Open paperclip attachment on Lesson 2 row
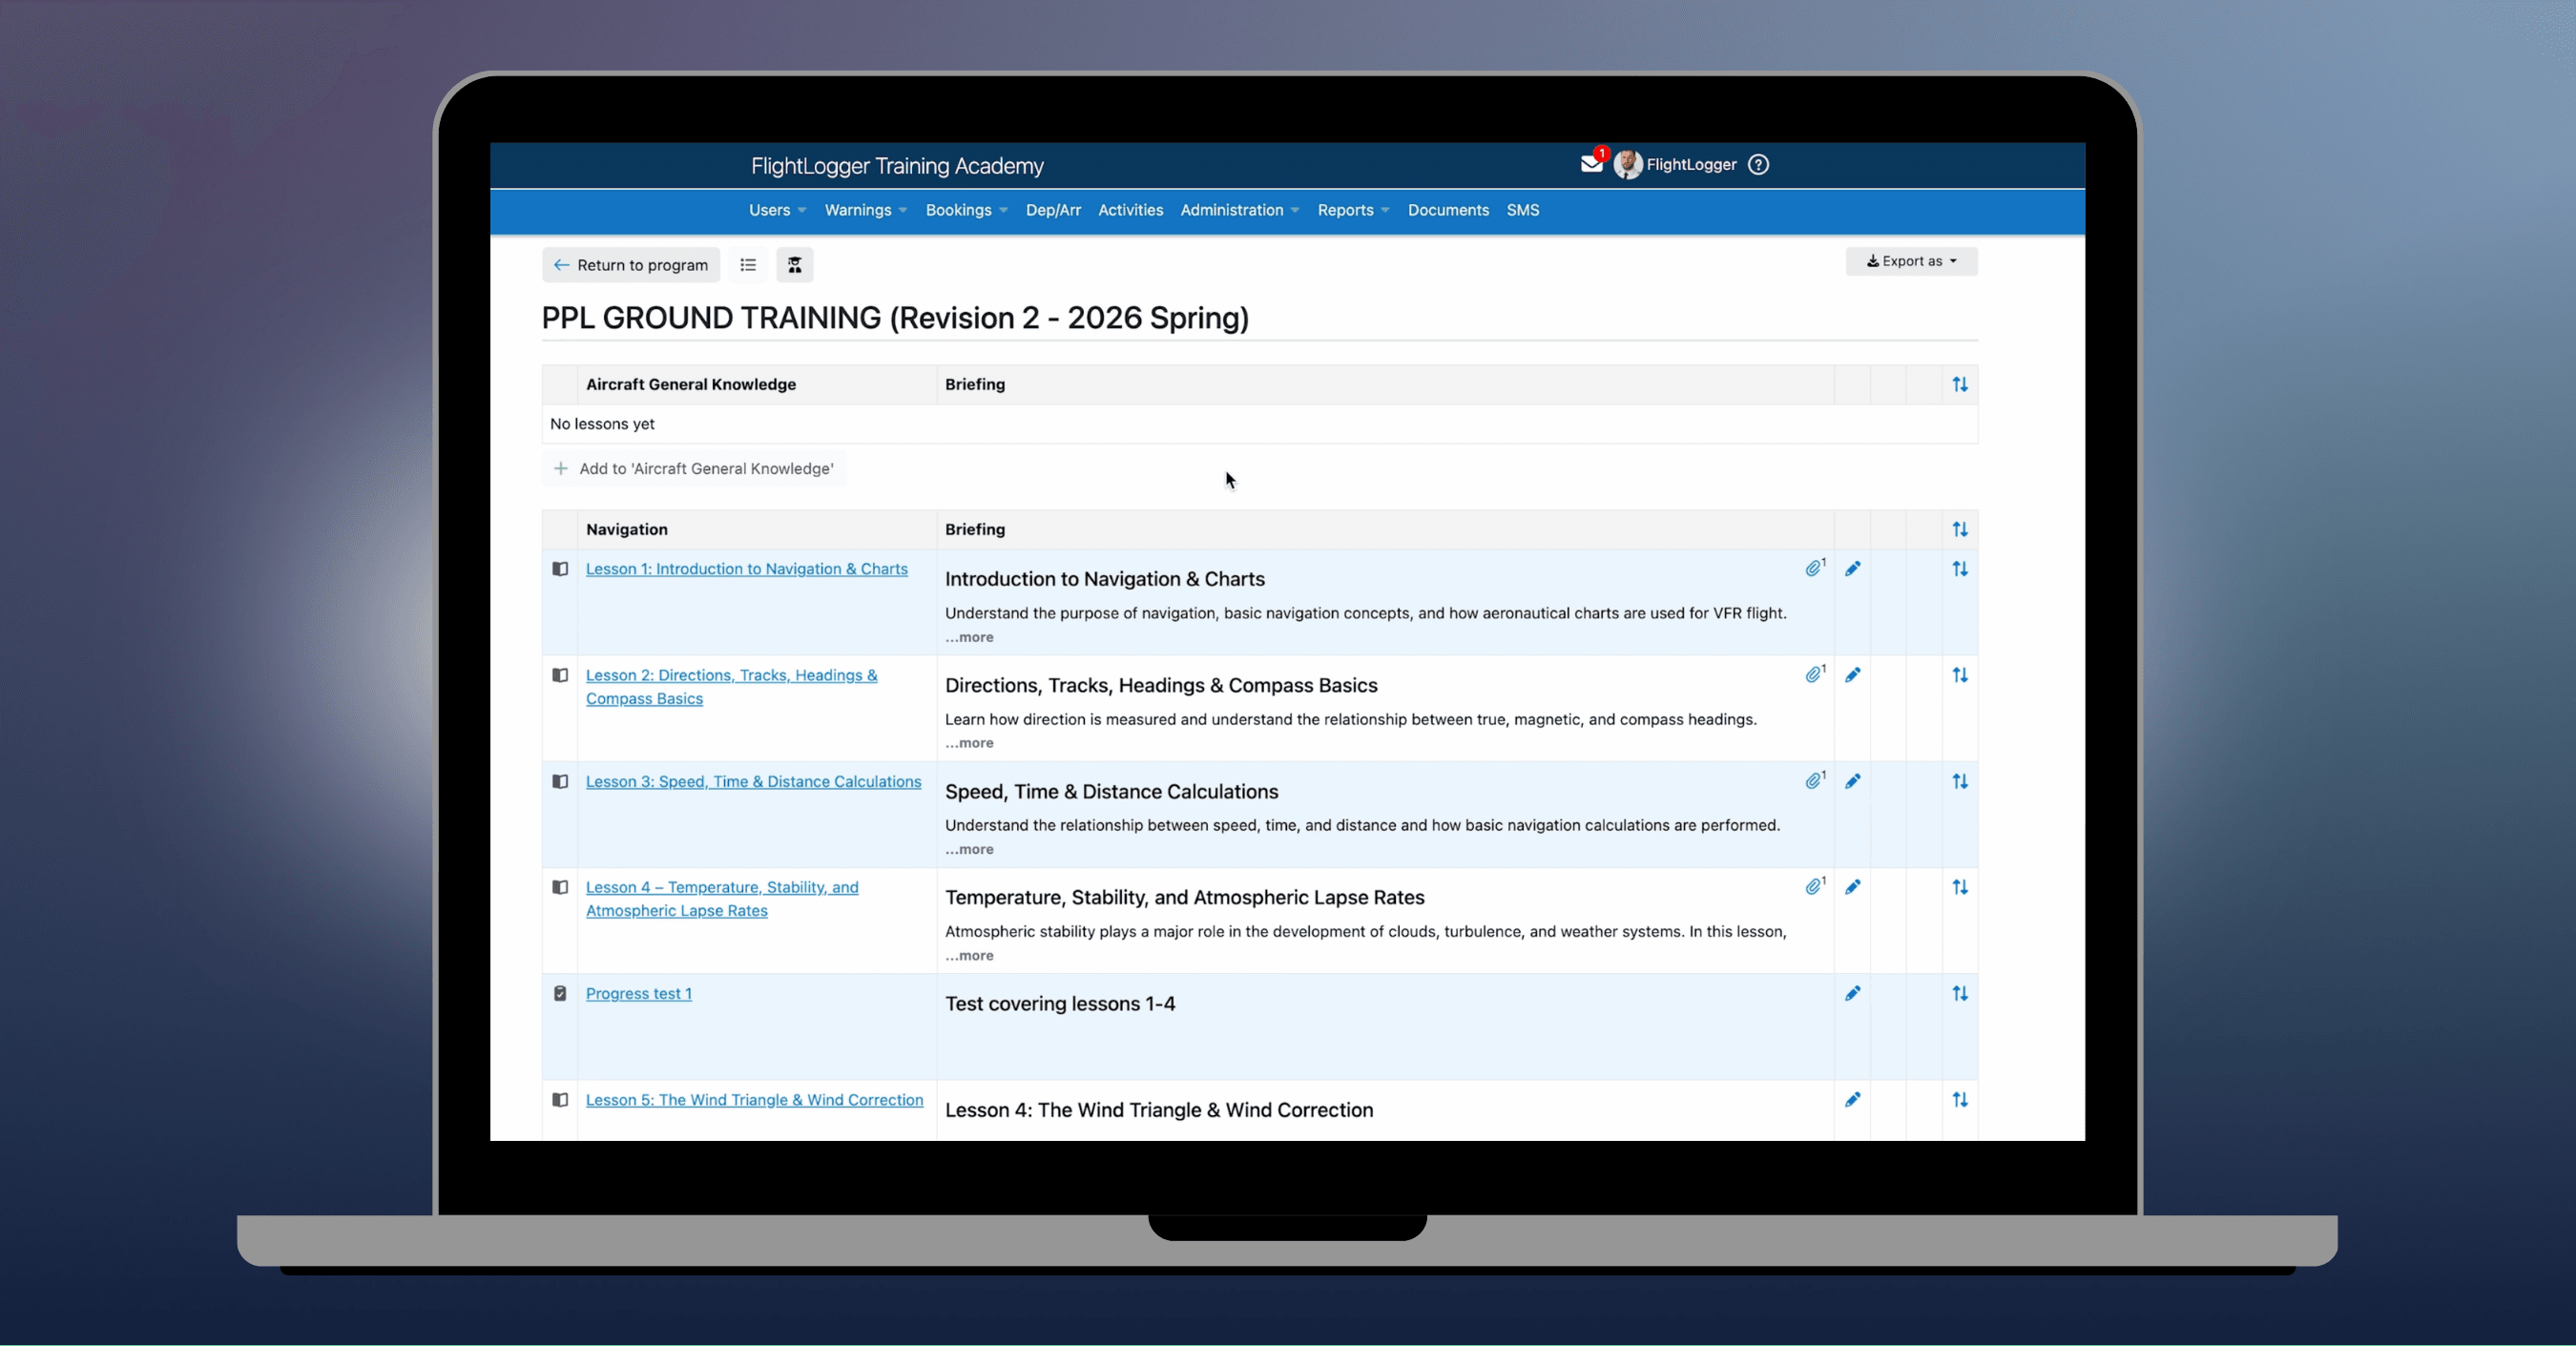 point(1813,676)
